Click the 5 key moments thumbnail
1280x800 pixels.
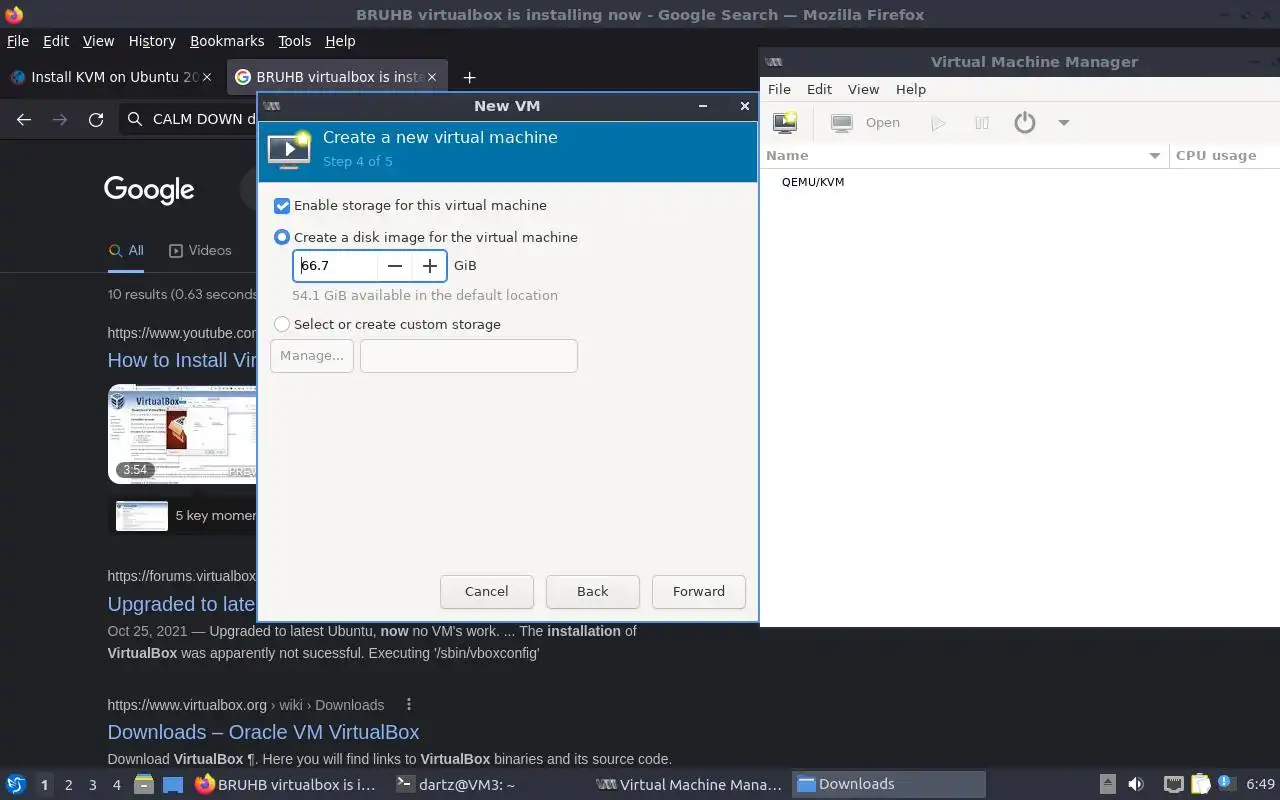click(142, 516)
